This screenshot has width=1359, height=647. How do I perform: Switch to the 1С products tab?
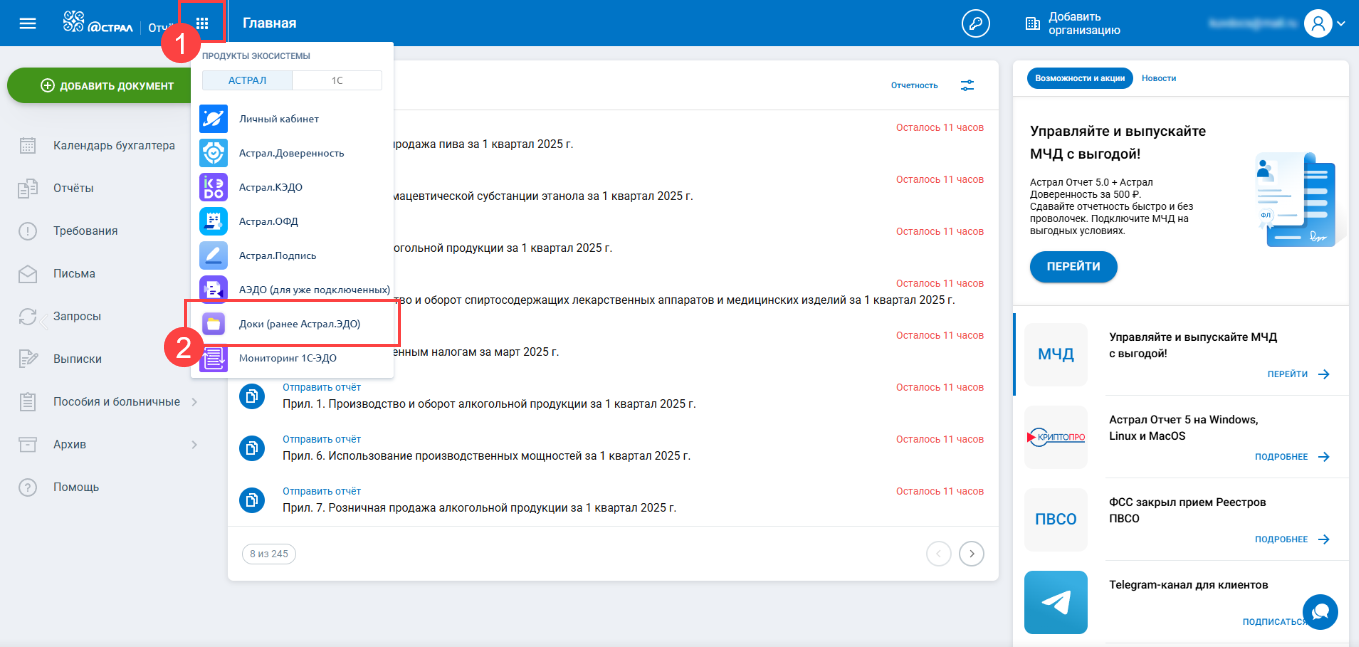point(338,80)
